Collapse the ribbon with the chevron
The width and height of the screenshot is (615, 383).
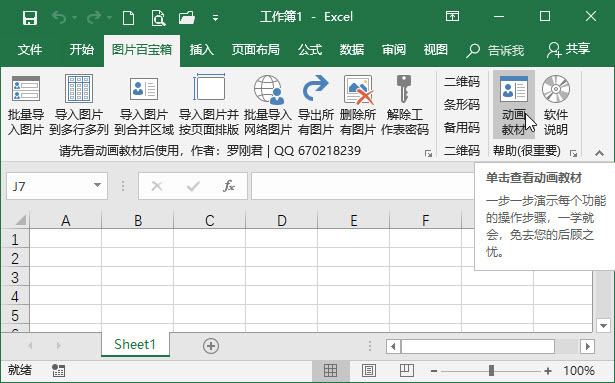coord(599,153)
